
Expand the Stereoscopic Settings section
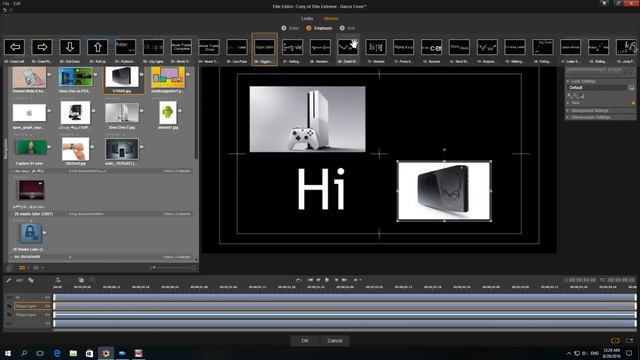(x=568, y=118)
